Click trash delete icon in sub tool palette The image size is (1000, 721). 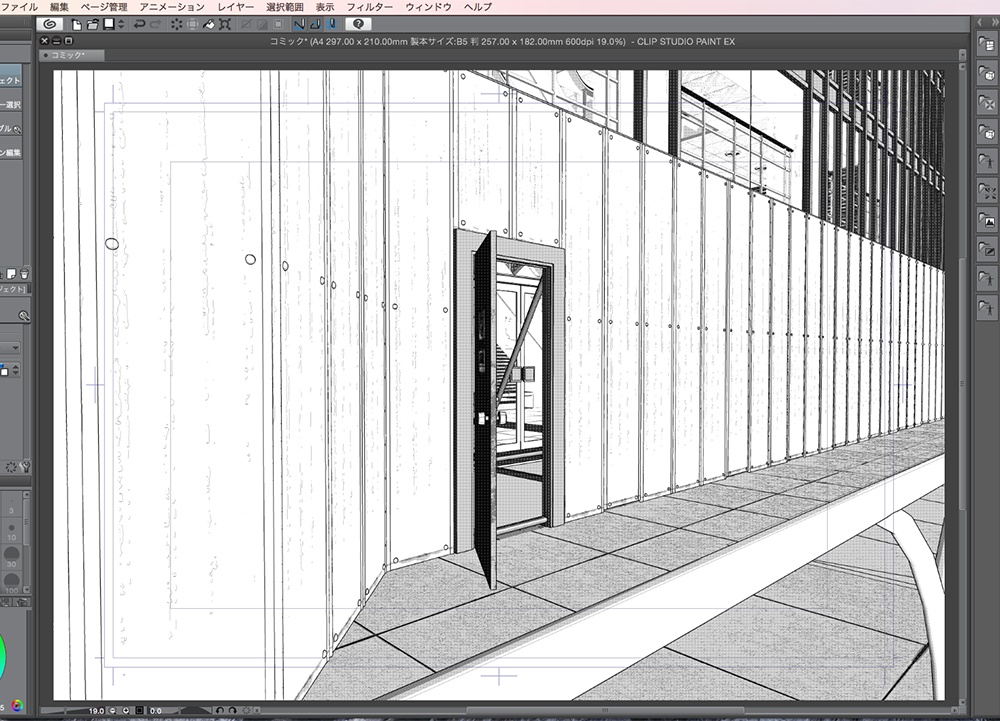(x=24, y=274)
